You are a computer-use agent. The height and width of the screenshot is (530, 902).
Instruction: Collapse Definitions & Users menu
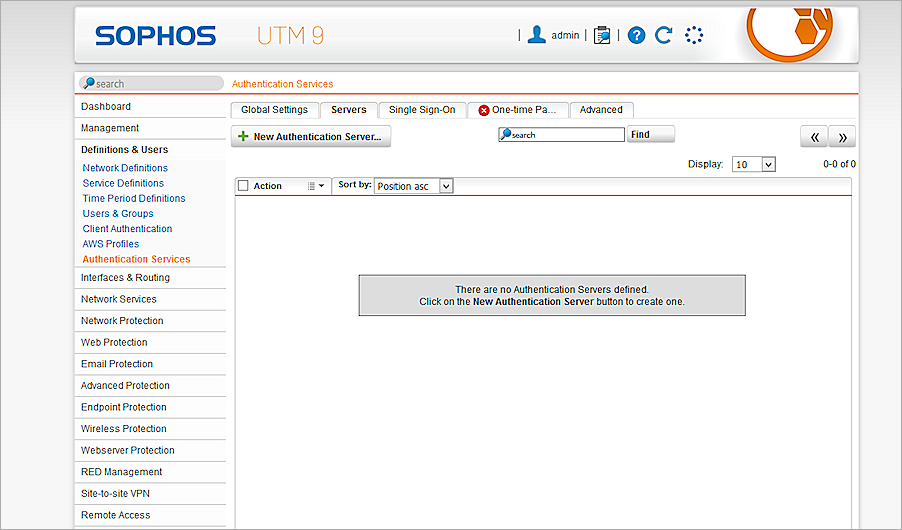coord(150,150)
